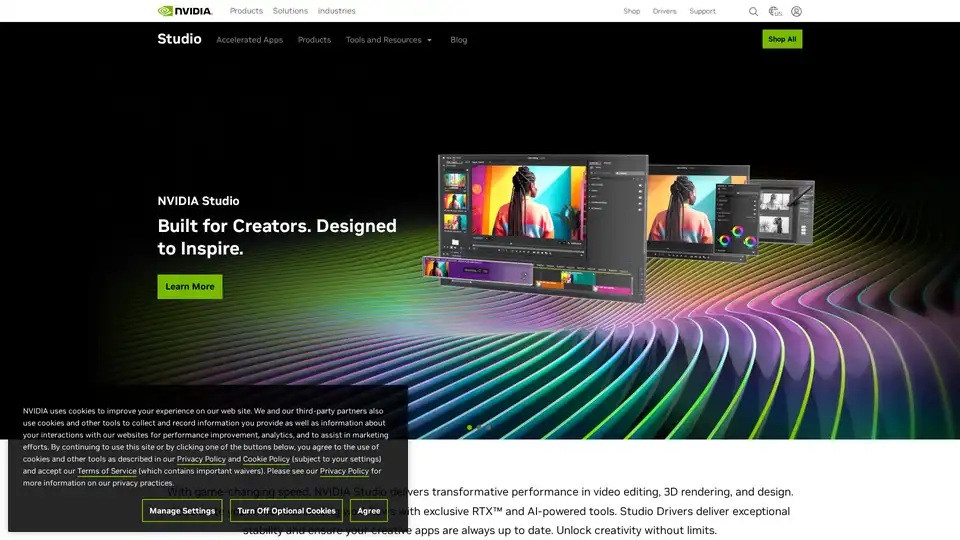Open the Products menu in top bar
The height and width of the screenshot is (540, 960).
tap(246, 11)
